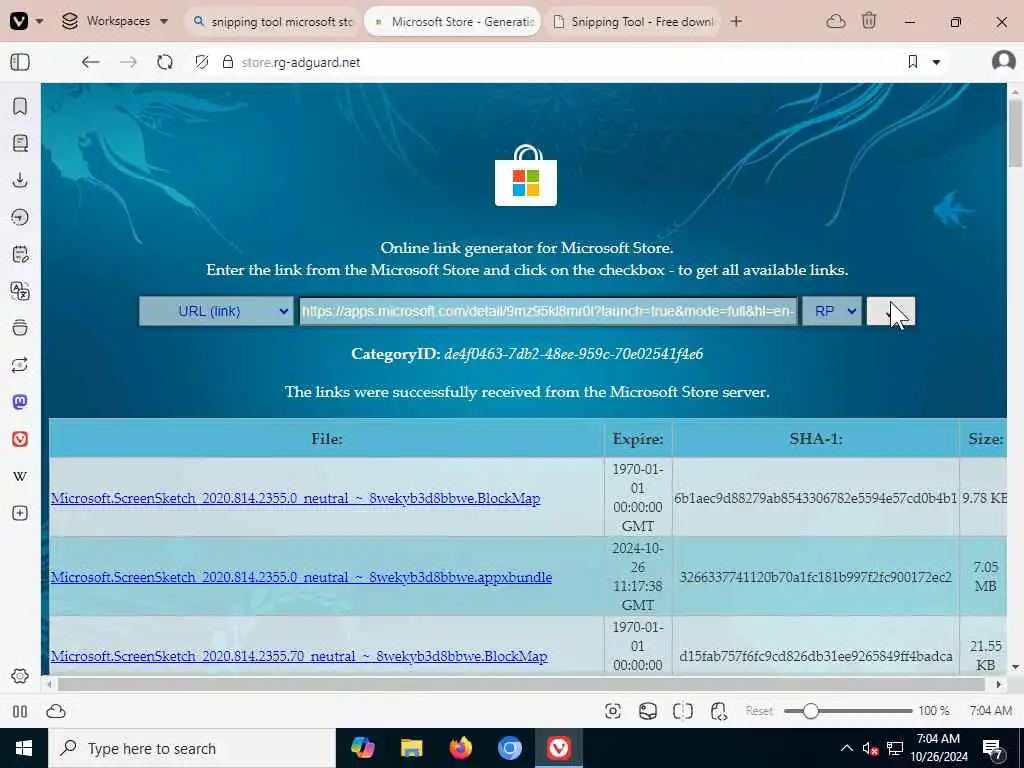Switch to the snipping tool microsoft search tab

[273, 22]
